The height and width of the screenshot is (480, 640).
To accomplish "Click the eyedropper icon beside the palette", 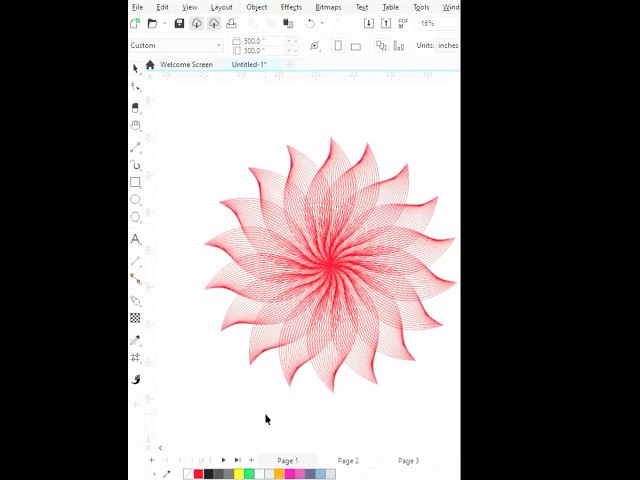I will click(167, 474).
